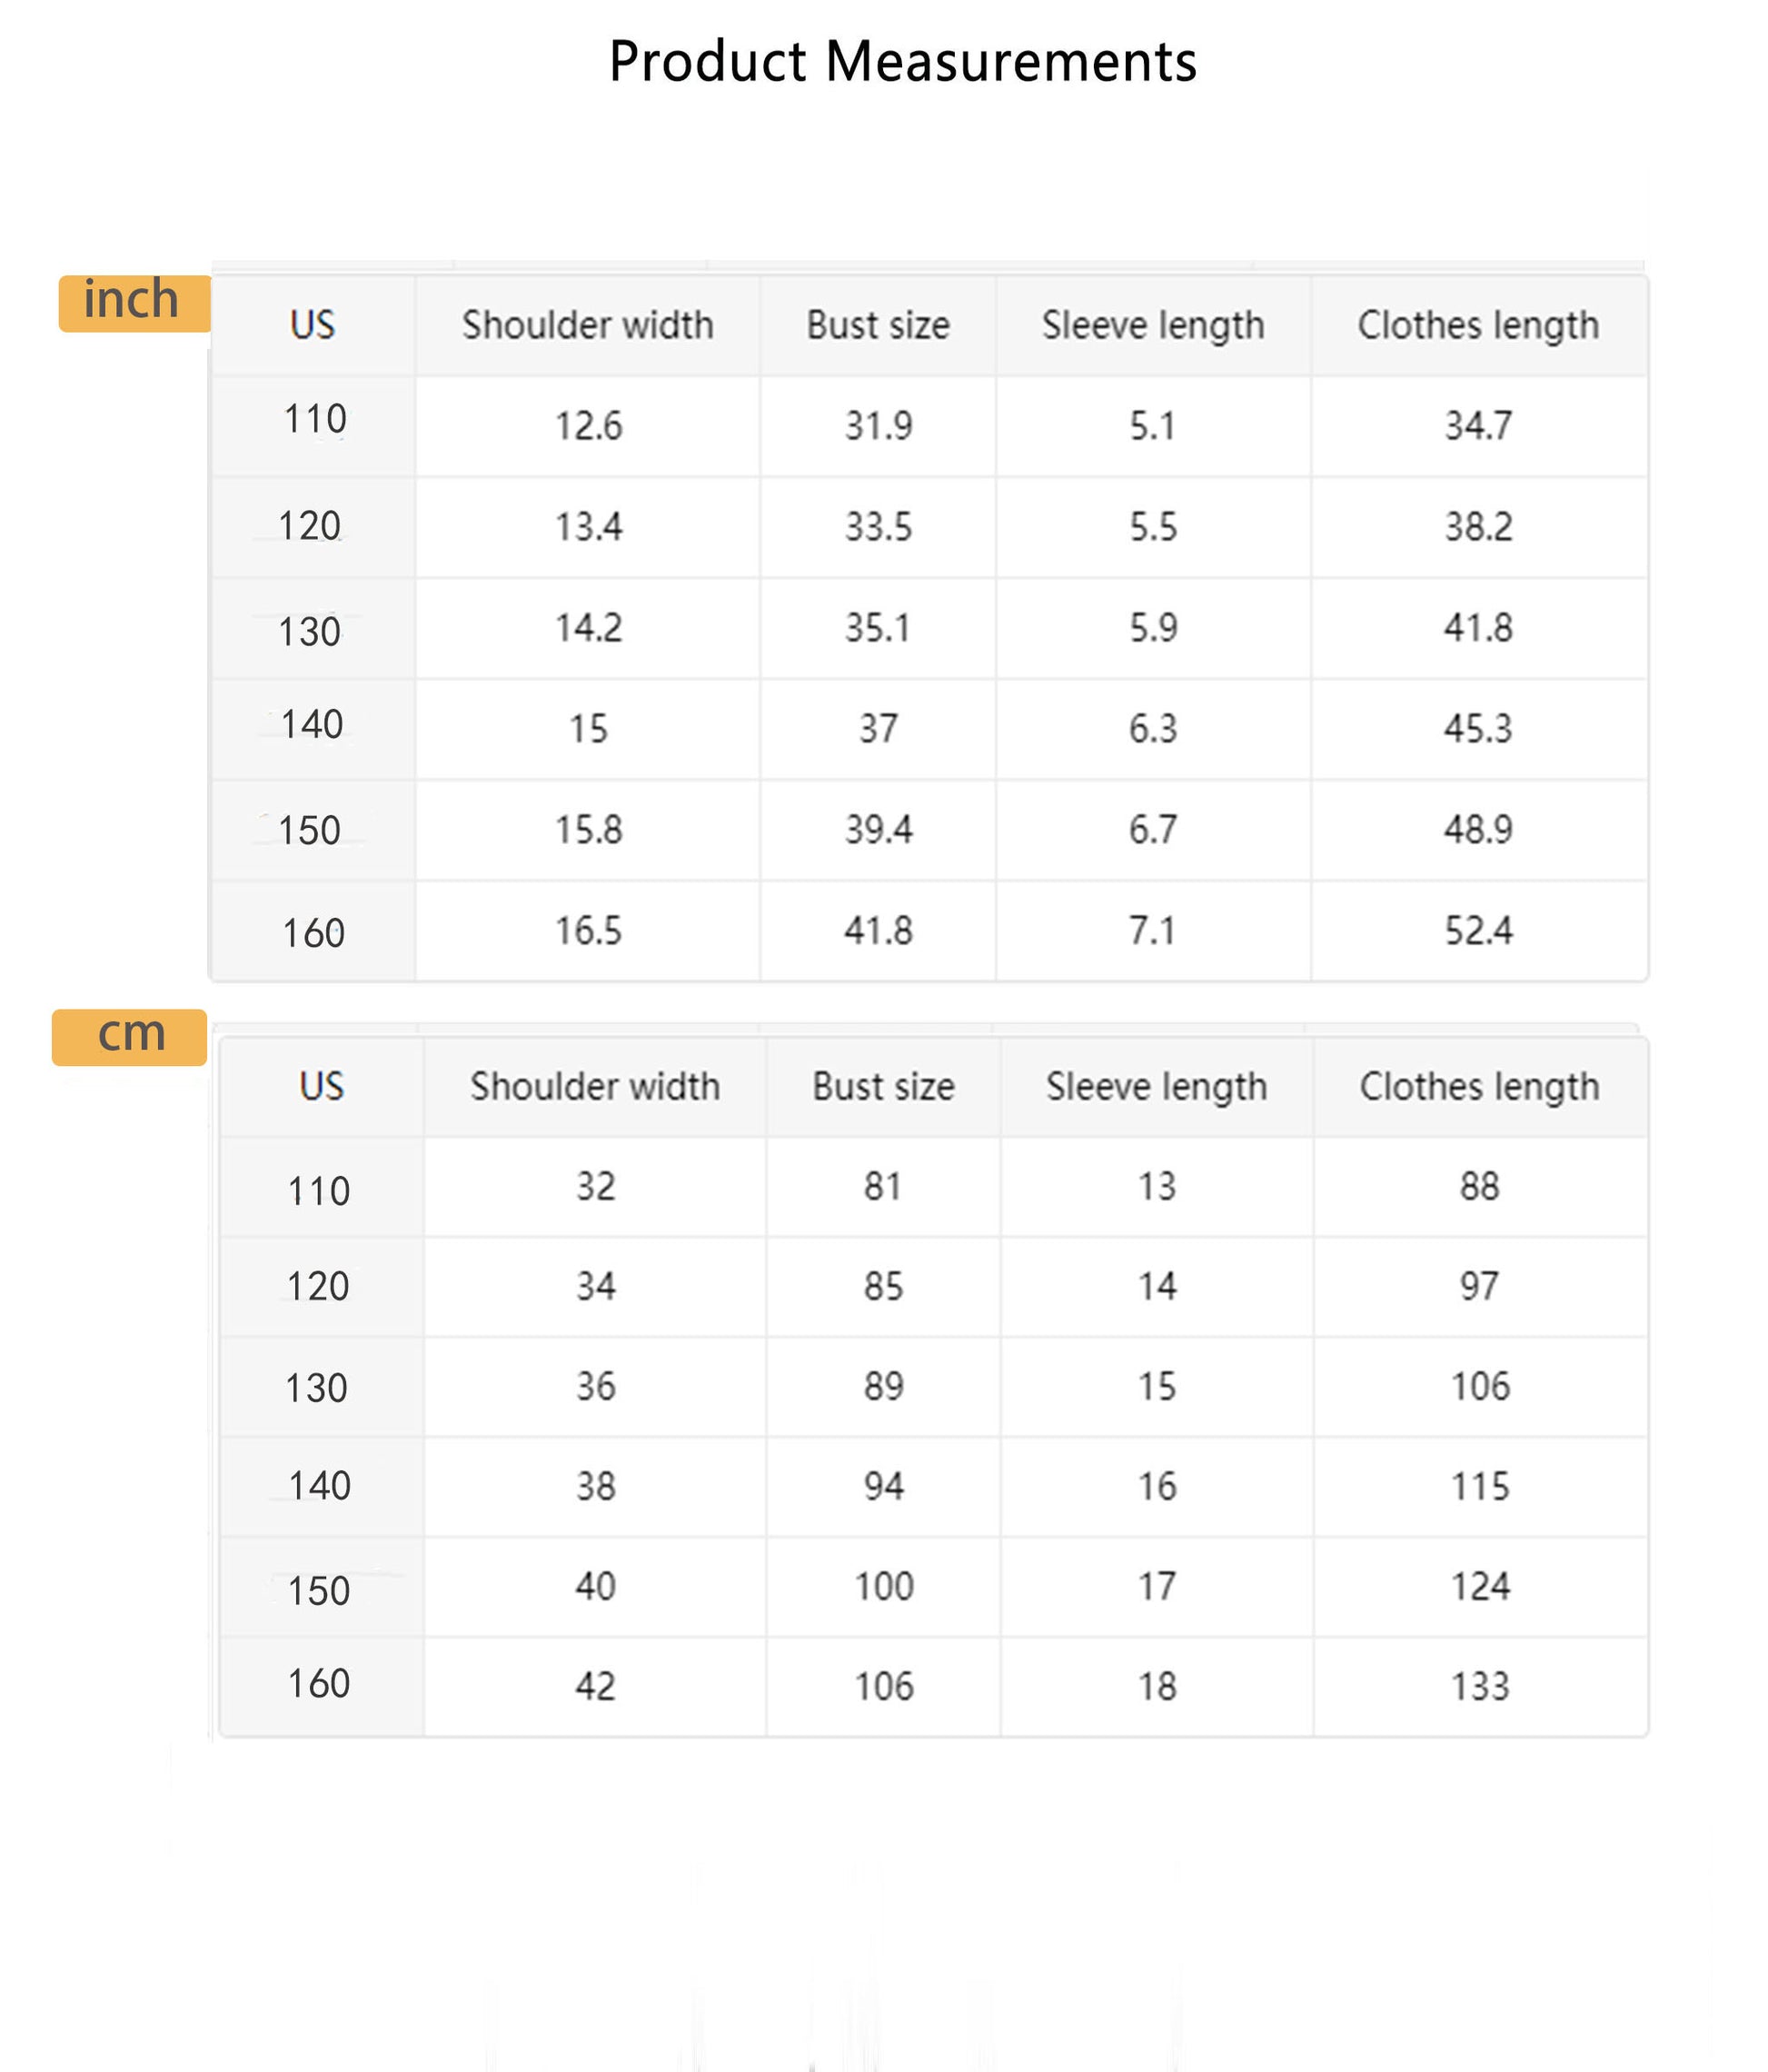This screenshot has height=2072, width=1768.
Task: Click the 15 sleeve length cm cell
Action: point(1156,1386)
